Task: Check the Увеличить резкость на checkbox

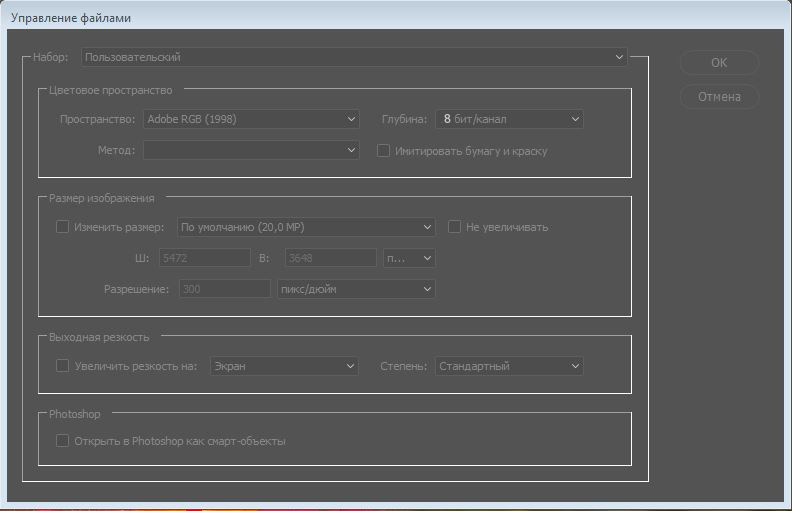Action: tap(63, 366)
